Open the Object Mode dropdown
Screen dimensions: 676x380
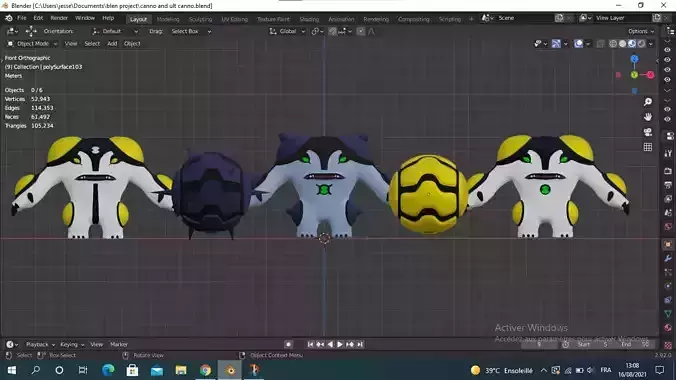pos(32,44)
